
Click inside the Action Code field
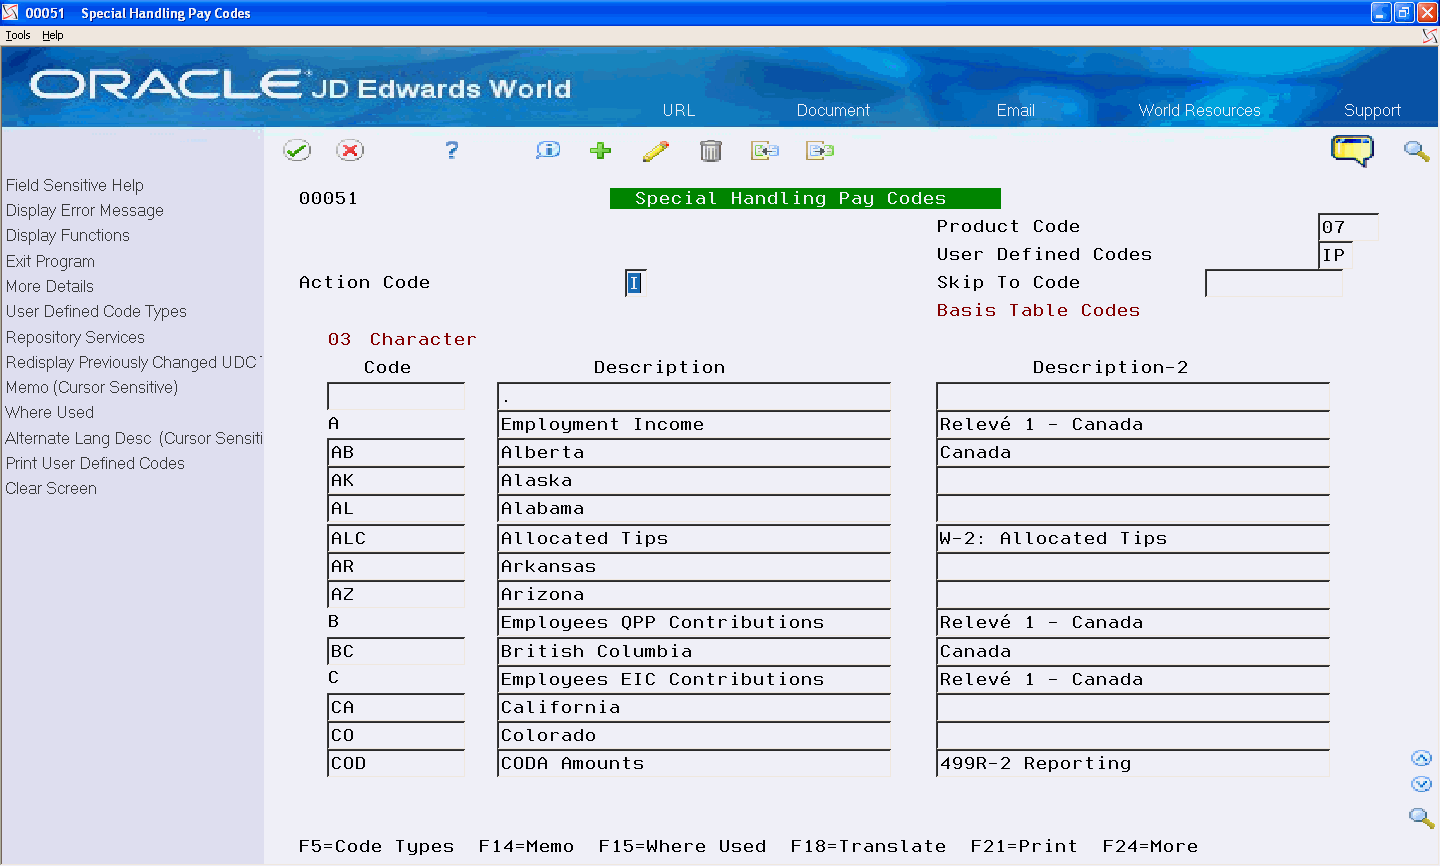[x=634, y=283]
